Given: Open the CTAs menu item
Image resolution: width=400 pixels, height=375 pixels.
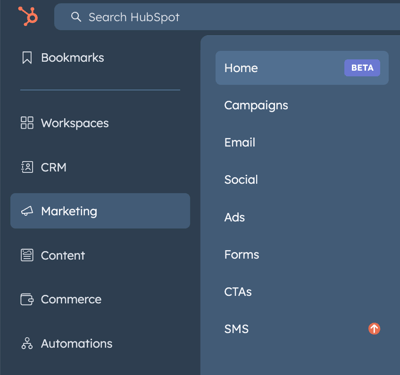Looking at the screenshot, I should click(238, 292).
